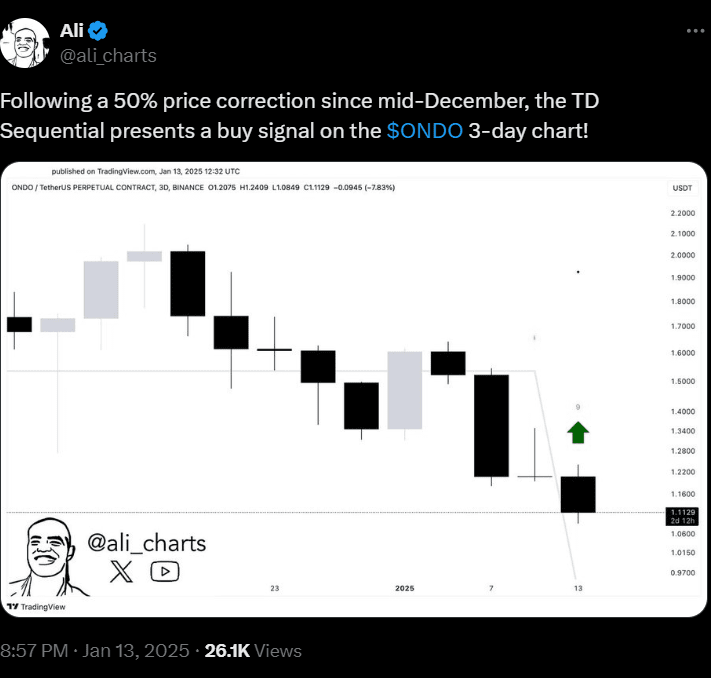Image resolution: width=711 pixels, height=678 pixels.
Task: Click the YouTube play icon in watermark
Action: (165, 571)
